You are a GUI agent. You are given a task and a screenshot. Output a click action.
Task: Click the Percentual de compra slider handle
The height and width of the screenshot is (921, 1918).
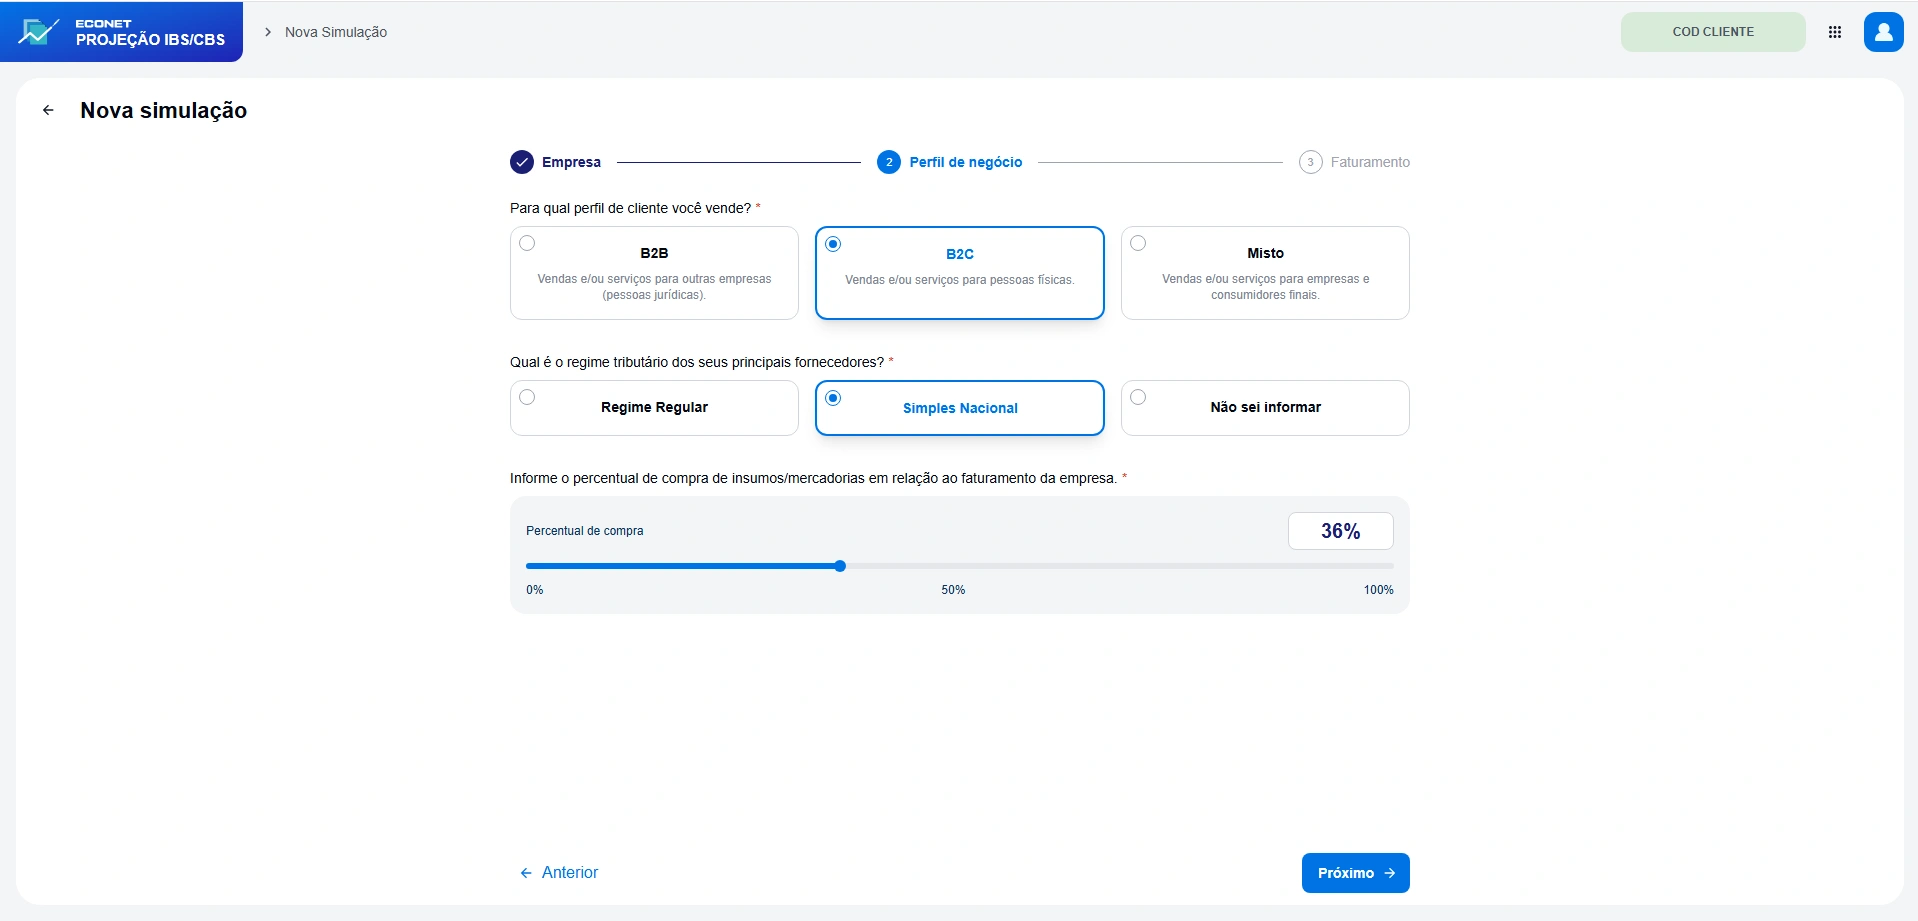(840, 566)
